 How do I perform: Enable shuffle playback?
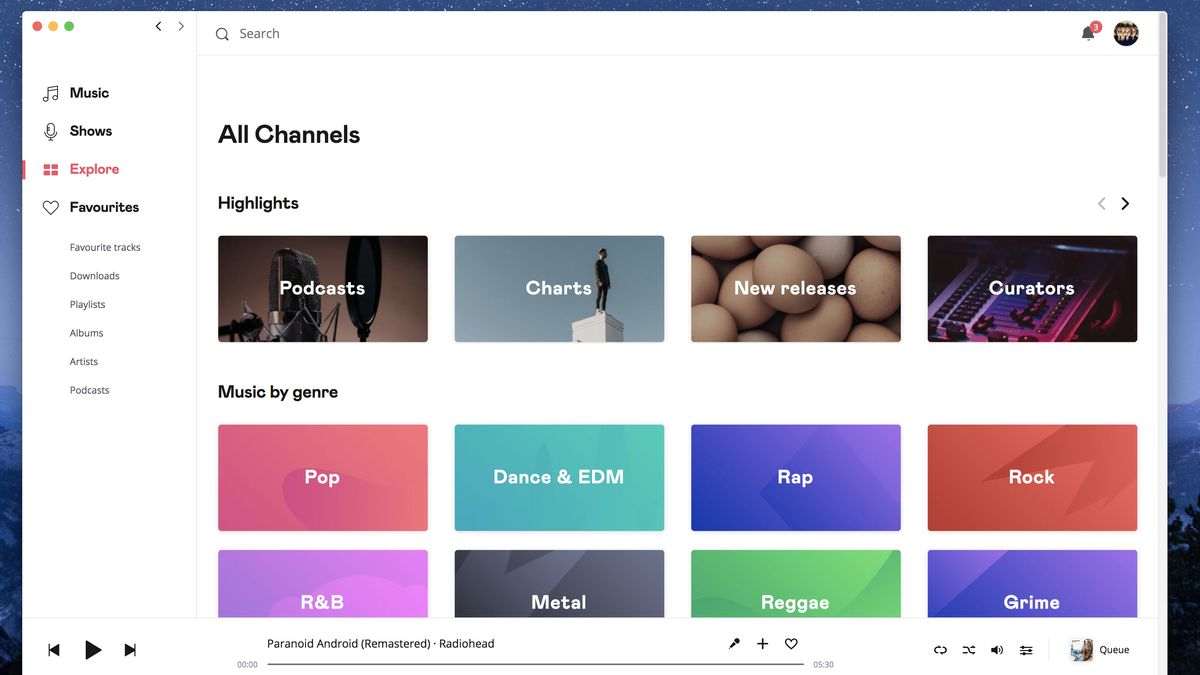click(x=968, y=650)
